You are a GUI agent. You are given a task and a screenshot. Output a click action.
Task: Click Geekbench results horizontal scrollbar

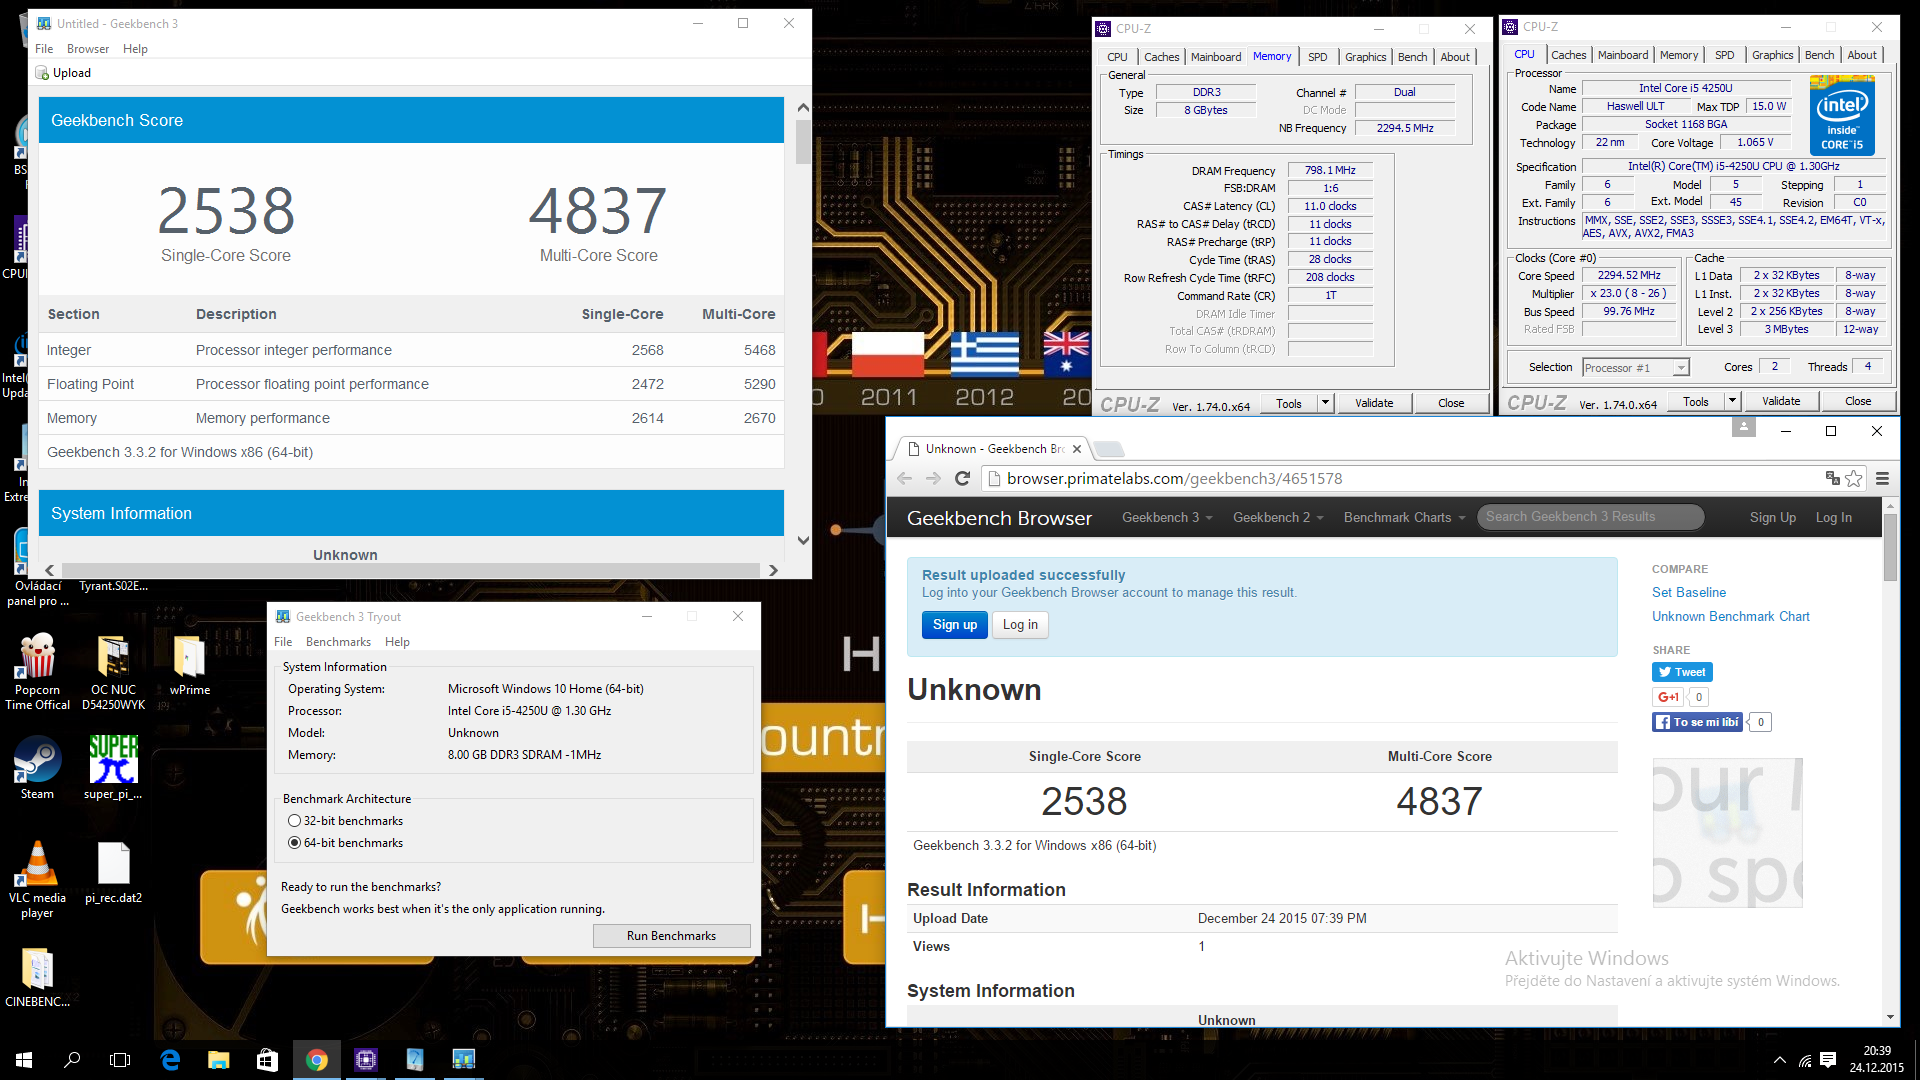(x=411, y=570)
